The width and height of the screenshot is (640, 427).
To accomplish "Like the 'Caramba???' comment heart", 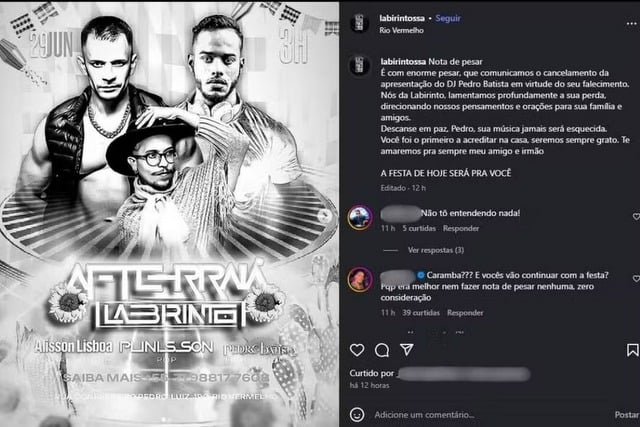I will [x=636, y=278].
